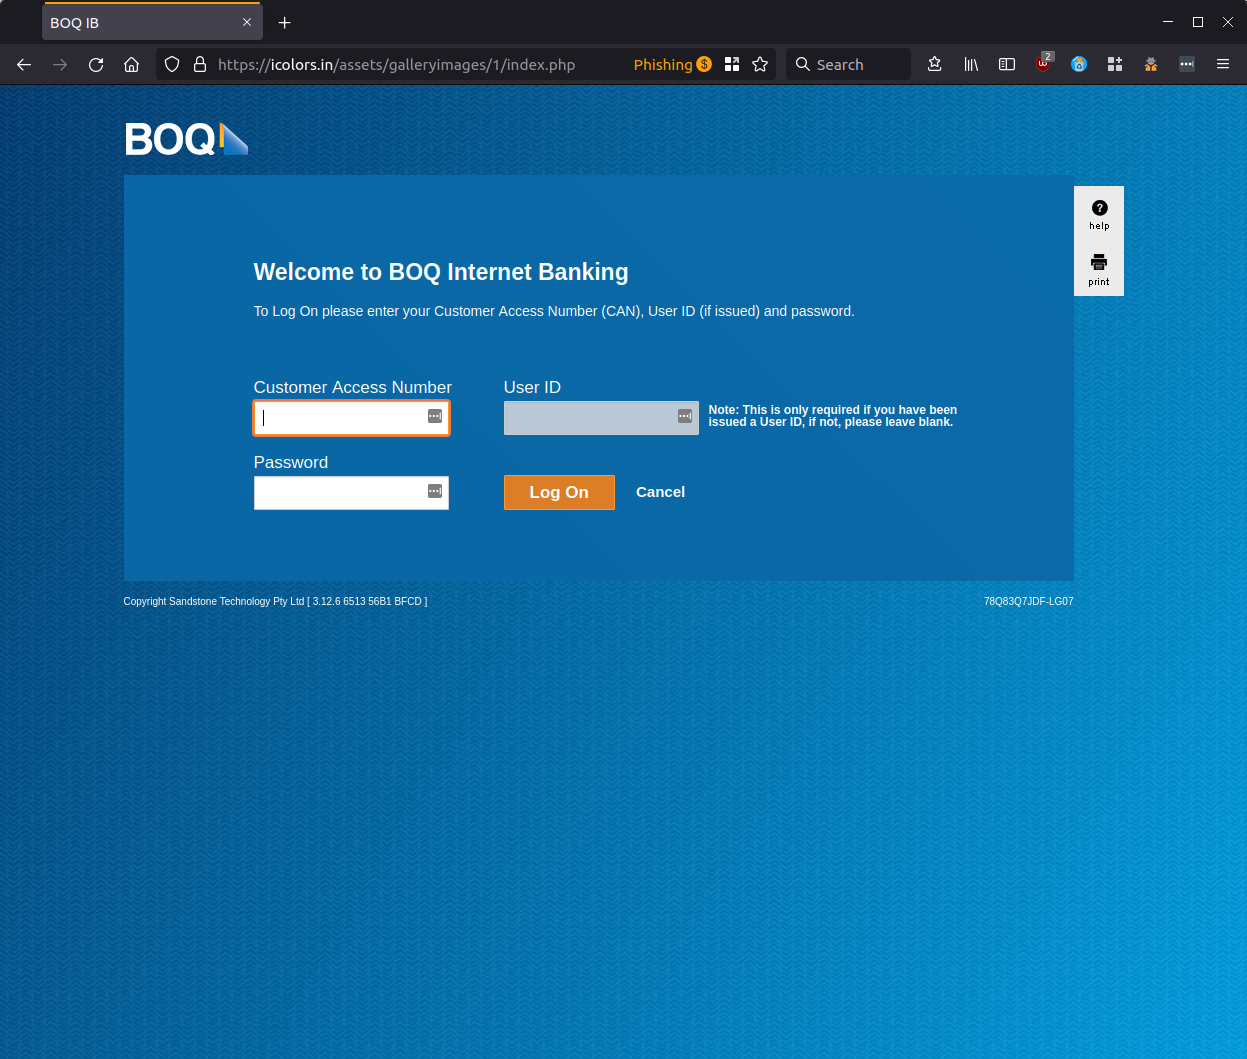Open the Firefox library icon

pyautogui.click(x=970, y=64)
